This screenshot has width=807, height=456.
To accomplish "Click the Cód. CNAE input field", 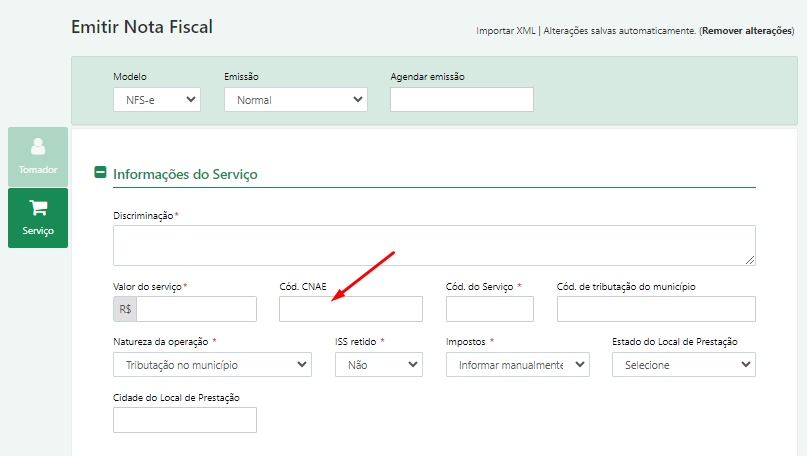I will click(x=351, y=309).
